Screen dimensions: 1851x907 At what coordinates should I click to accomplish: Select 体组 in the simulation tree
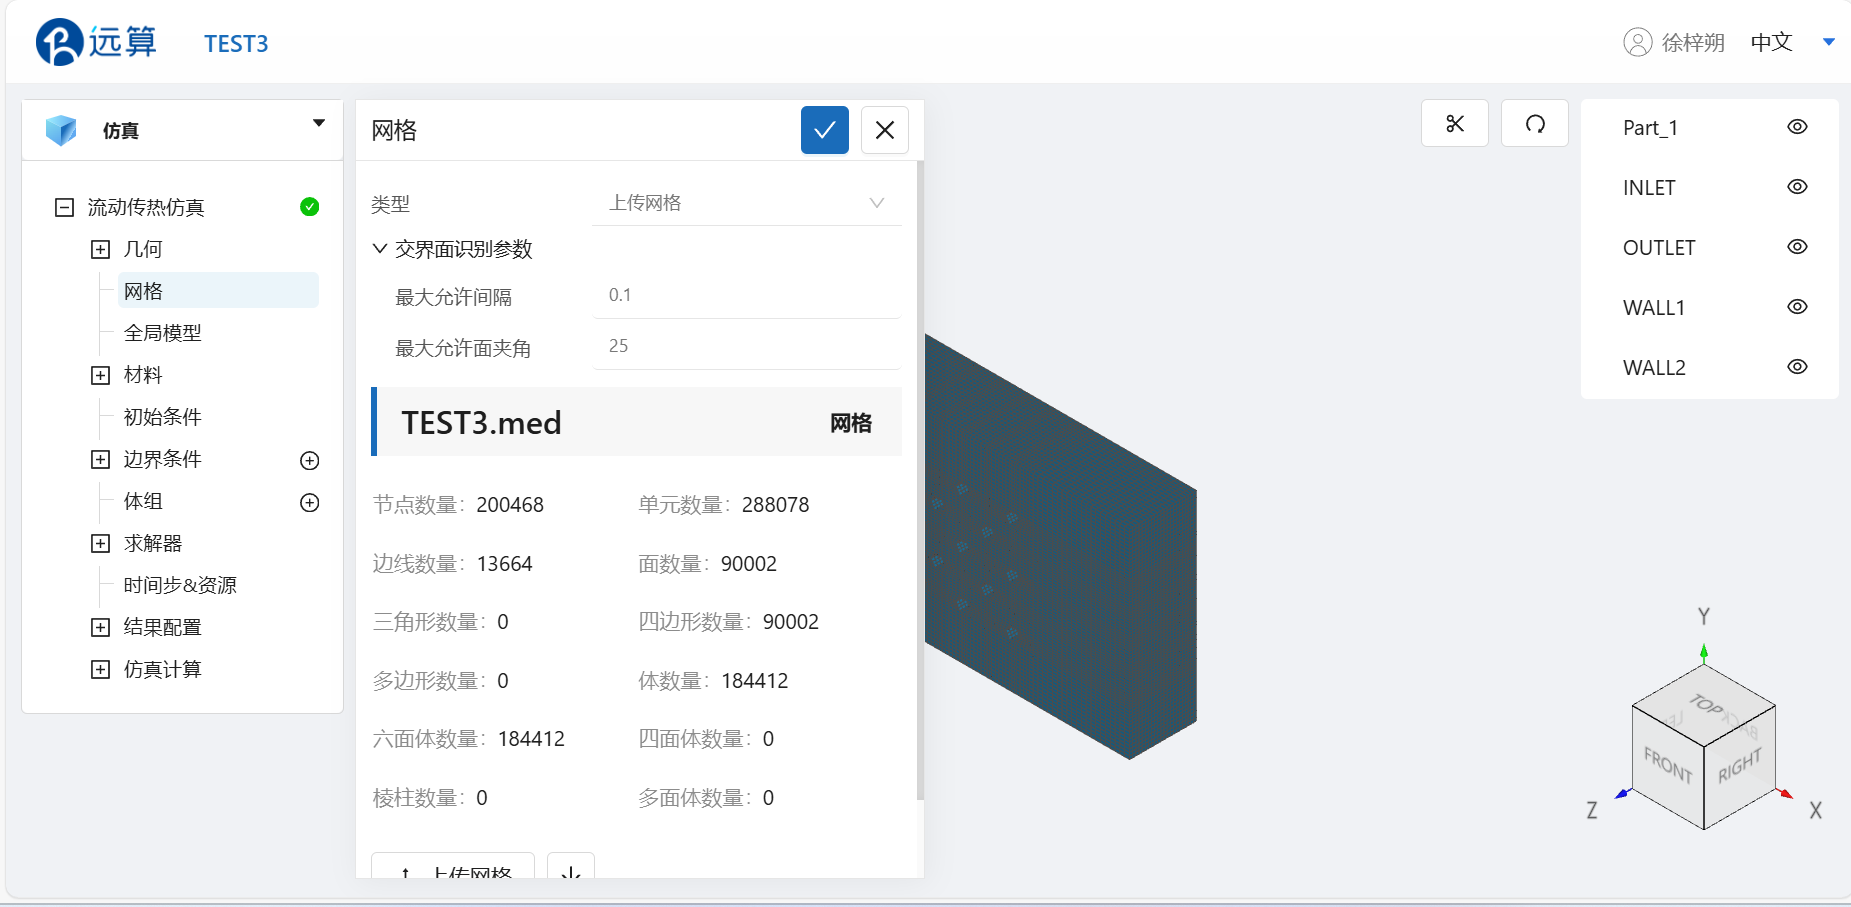pyautogui.click(x=143, y=501)
